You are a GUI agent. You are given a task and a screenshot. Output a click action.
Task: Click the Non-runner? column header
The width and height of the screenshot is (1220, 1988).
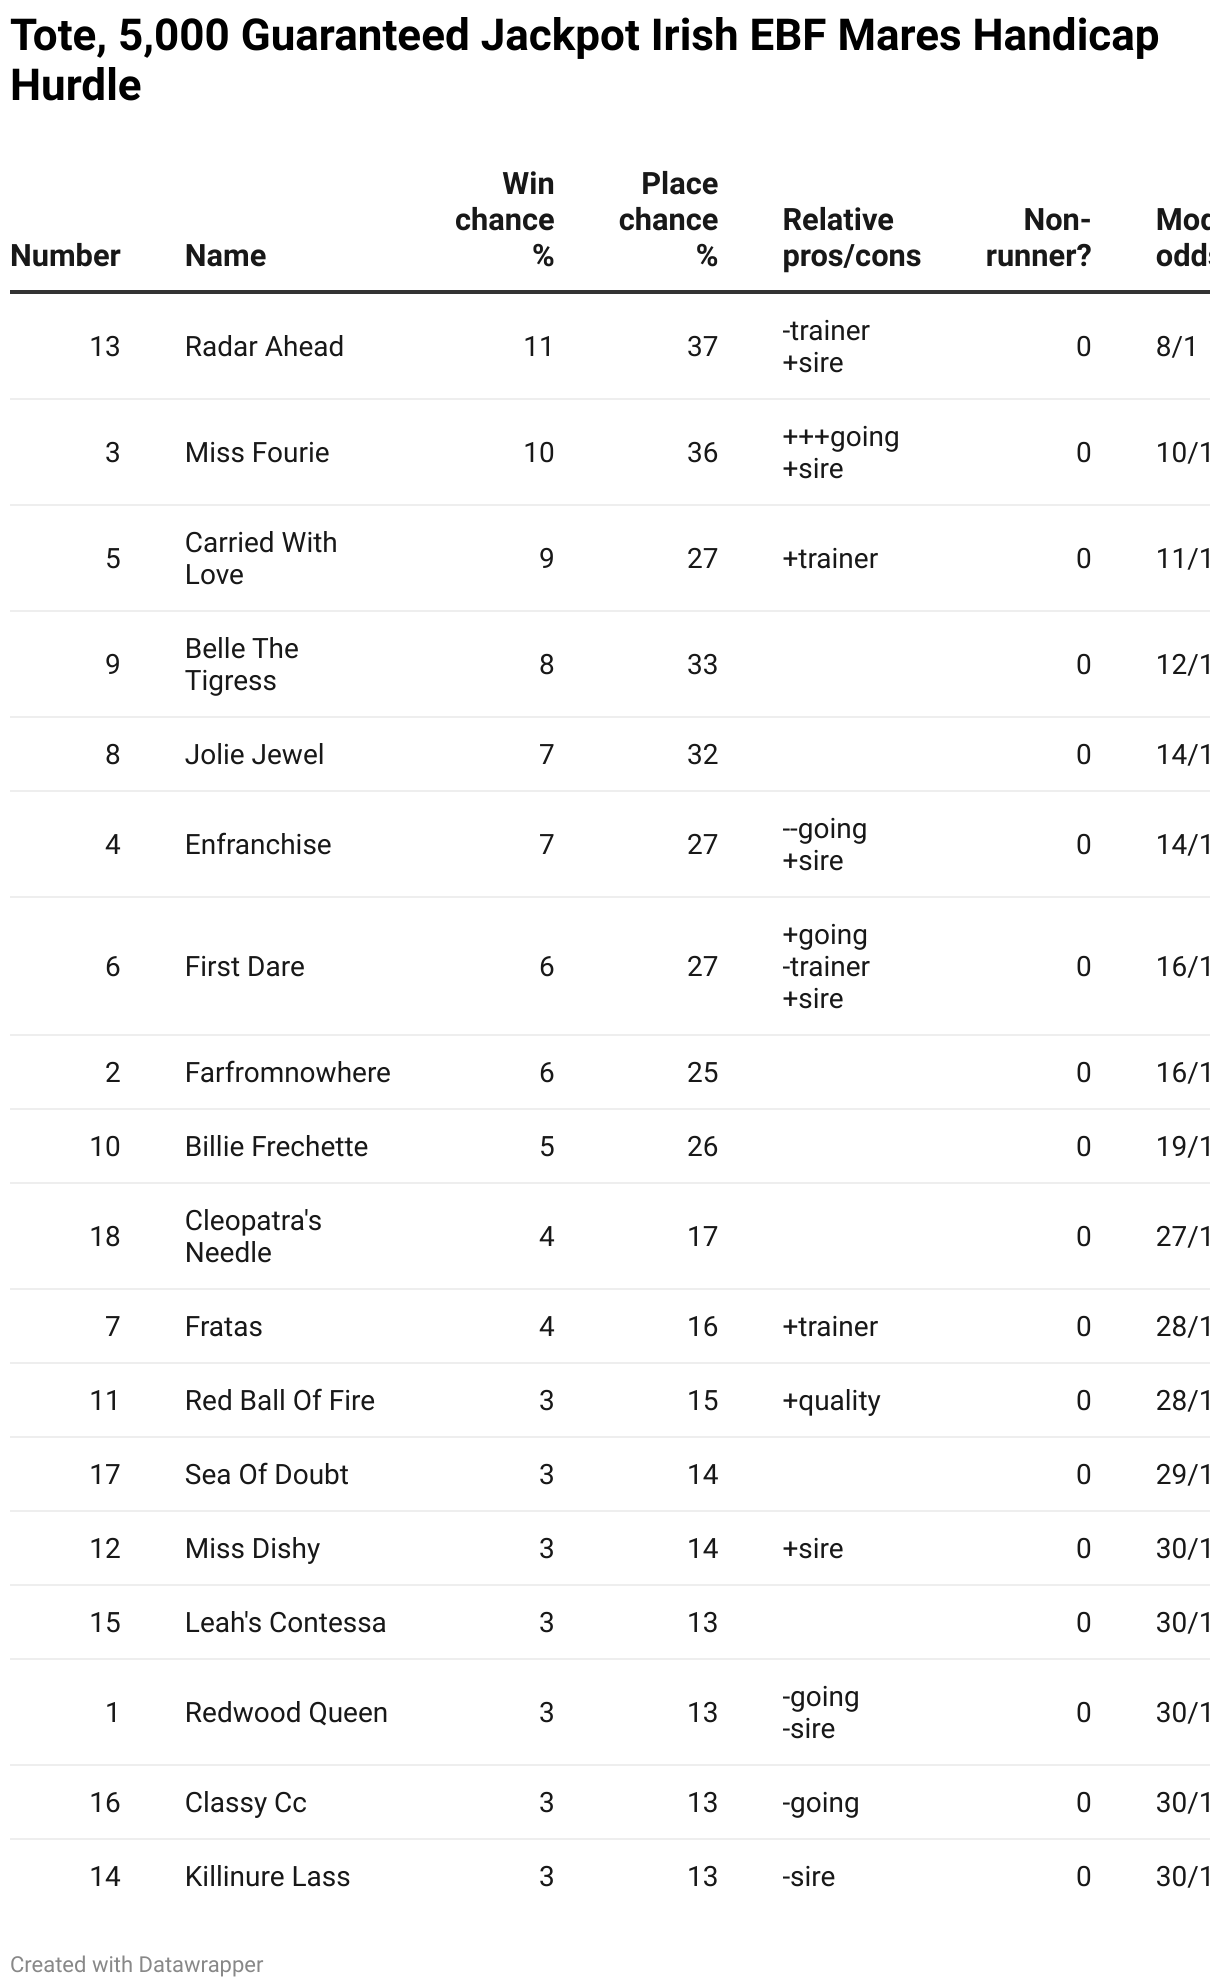click(1038, 238)
